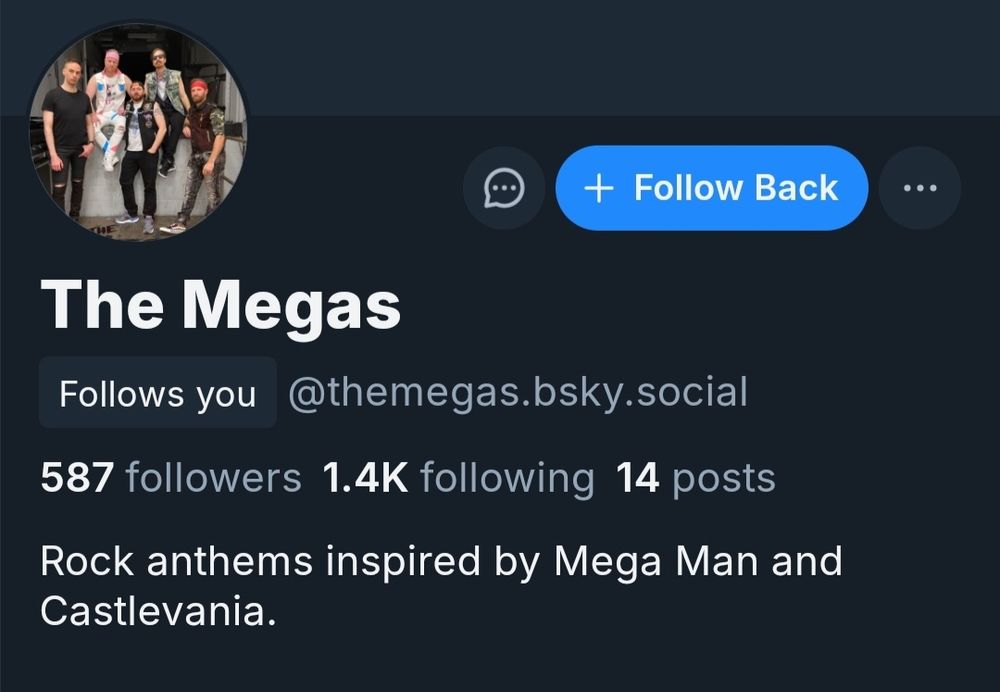Click the plus icon on Follow Back
This screenshot has width=1000, height=692.
[x=598, y=188]
